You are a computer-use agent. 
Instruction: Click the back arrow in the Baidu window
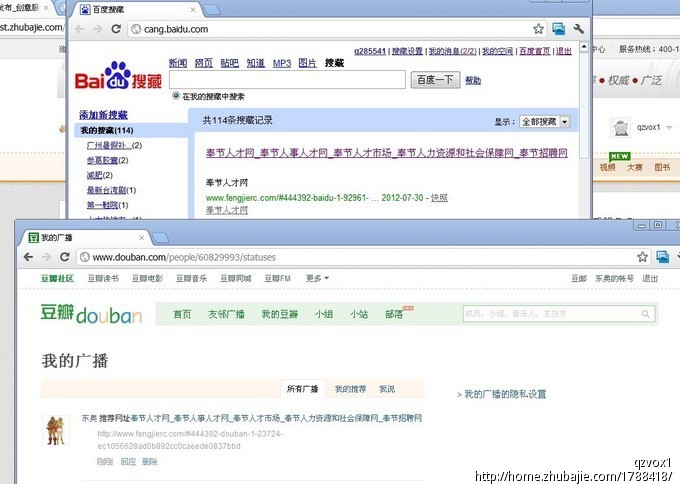pos(79,29)
